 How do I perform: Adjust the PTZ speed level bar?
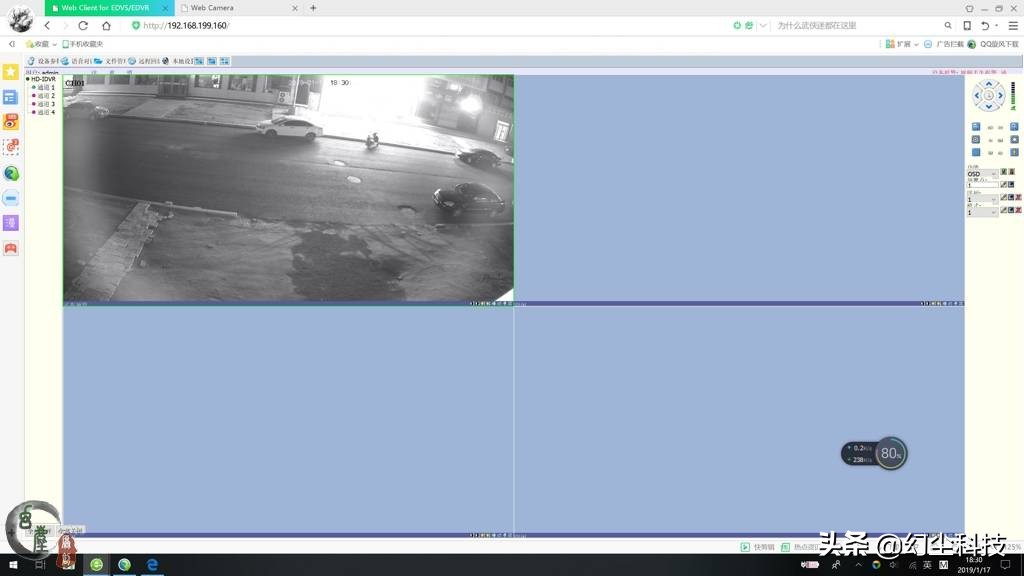(1013, 95)
